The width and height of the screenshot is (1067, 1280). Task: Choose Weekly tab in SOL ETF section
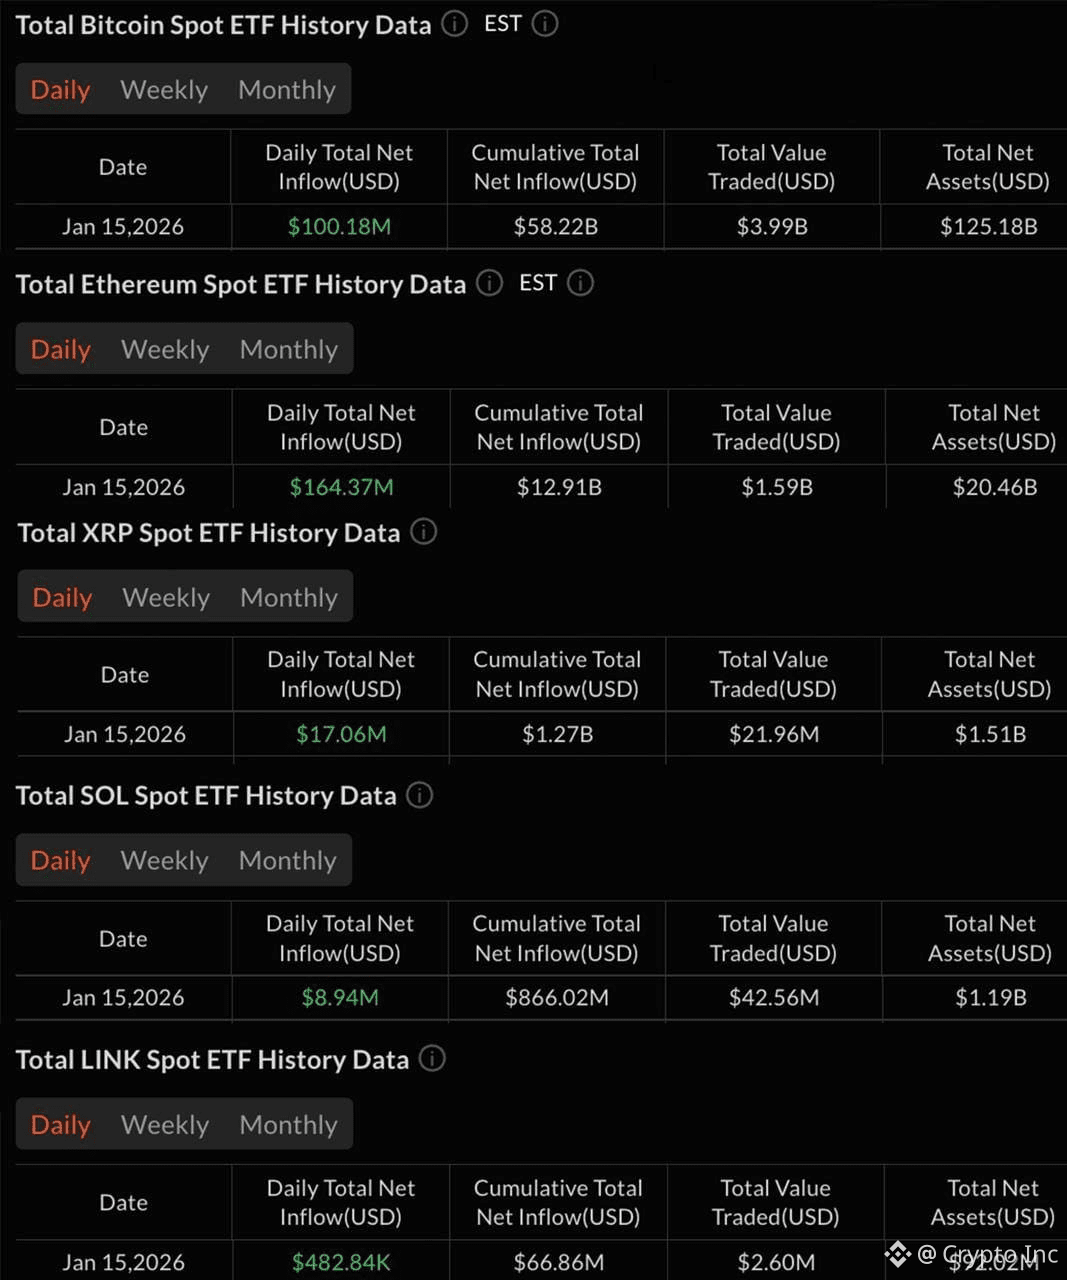tap(164, 861)
